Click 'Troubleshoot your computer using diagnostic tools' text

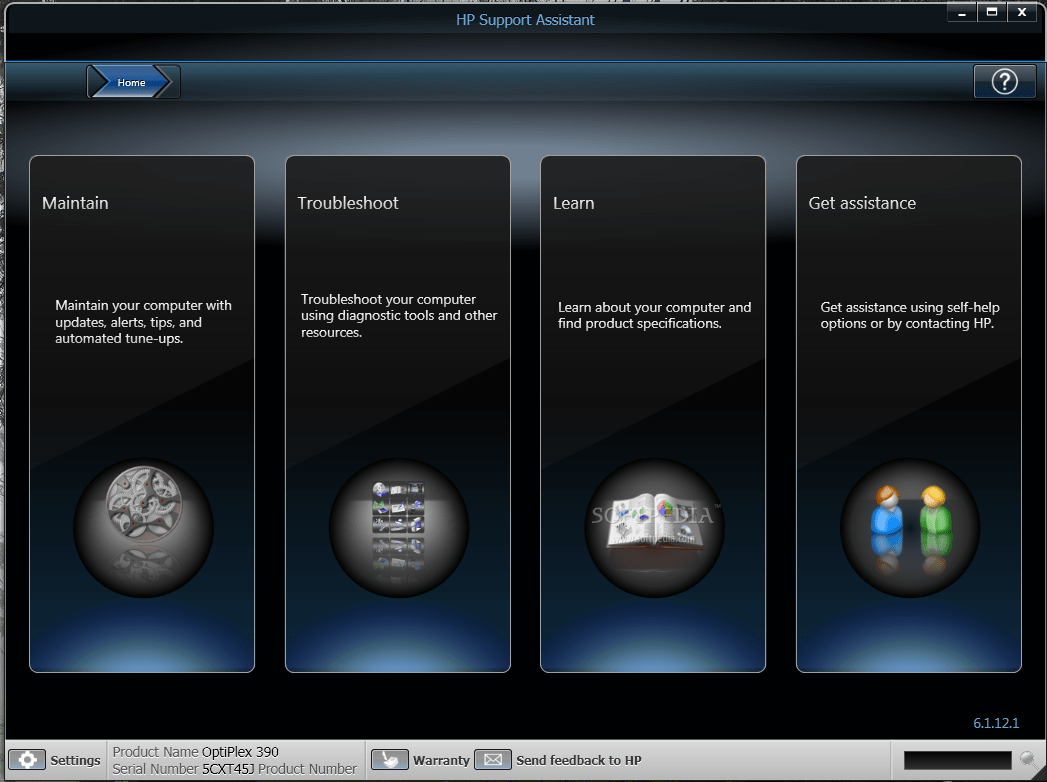(399, 315)
